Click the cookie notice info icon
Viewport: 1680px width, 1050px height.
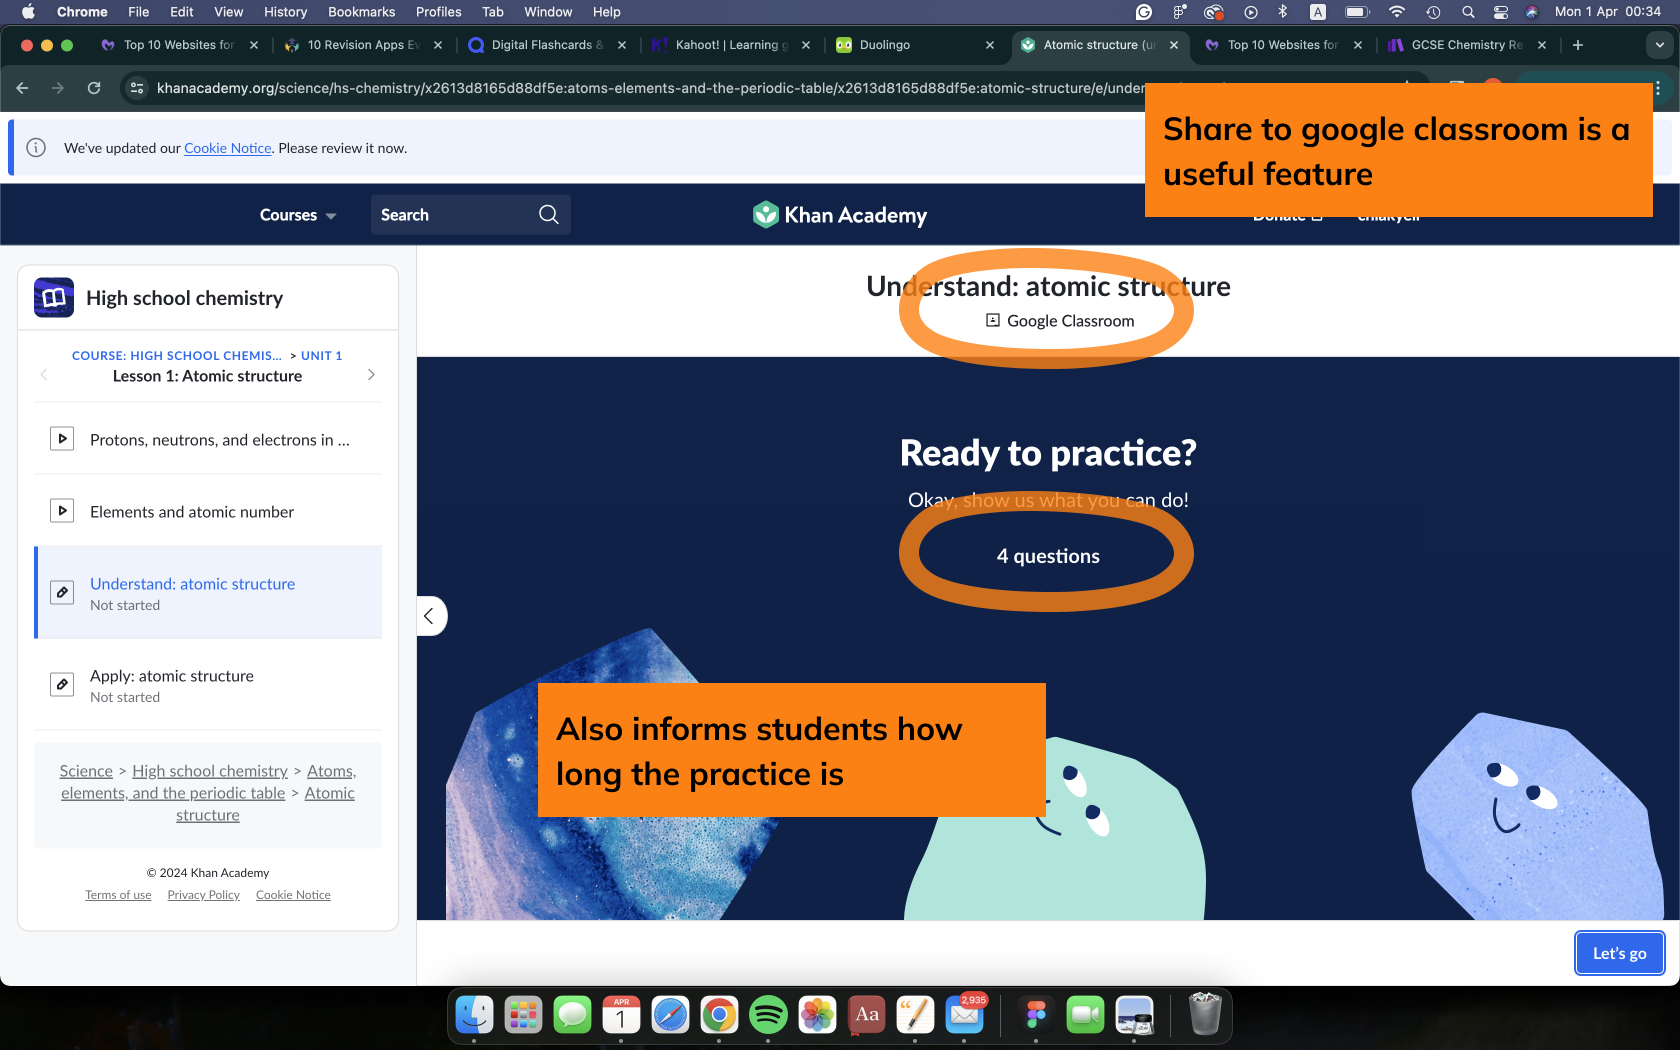tap(36, 148)
